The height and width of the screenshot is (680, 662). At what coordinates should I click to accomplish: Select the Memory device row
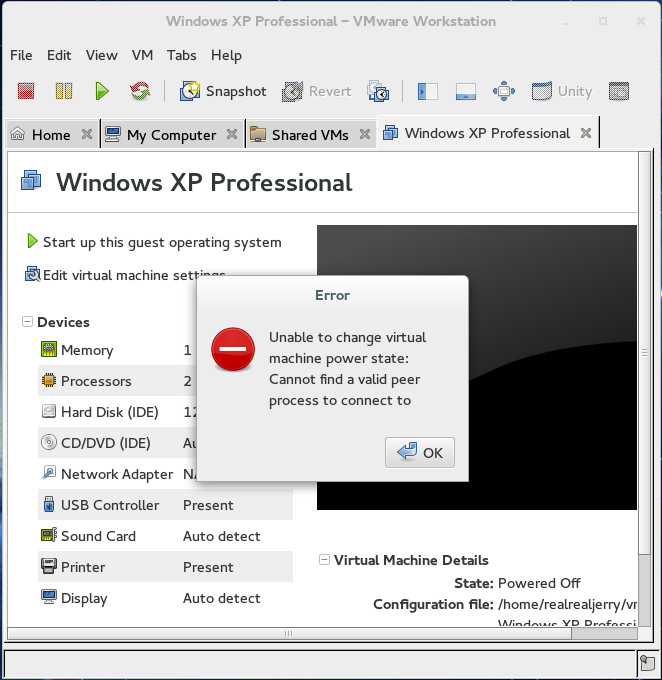pyautogui.click(x=117, y=350)
